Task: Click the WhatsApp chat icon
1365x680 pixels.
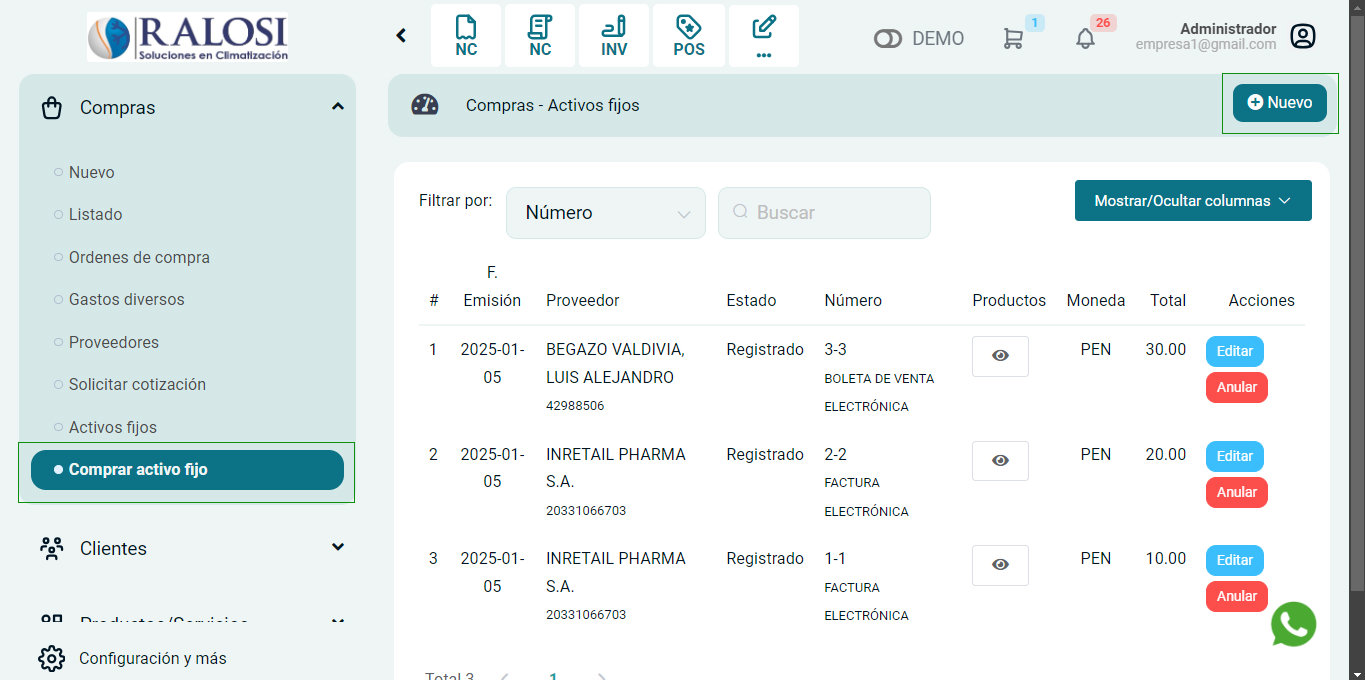Action: 1293,624
